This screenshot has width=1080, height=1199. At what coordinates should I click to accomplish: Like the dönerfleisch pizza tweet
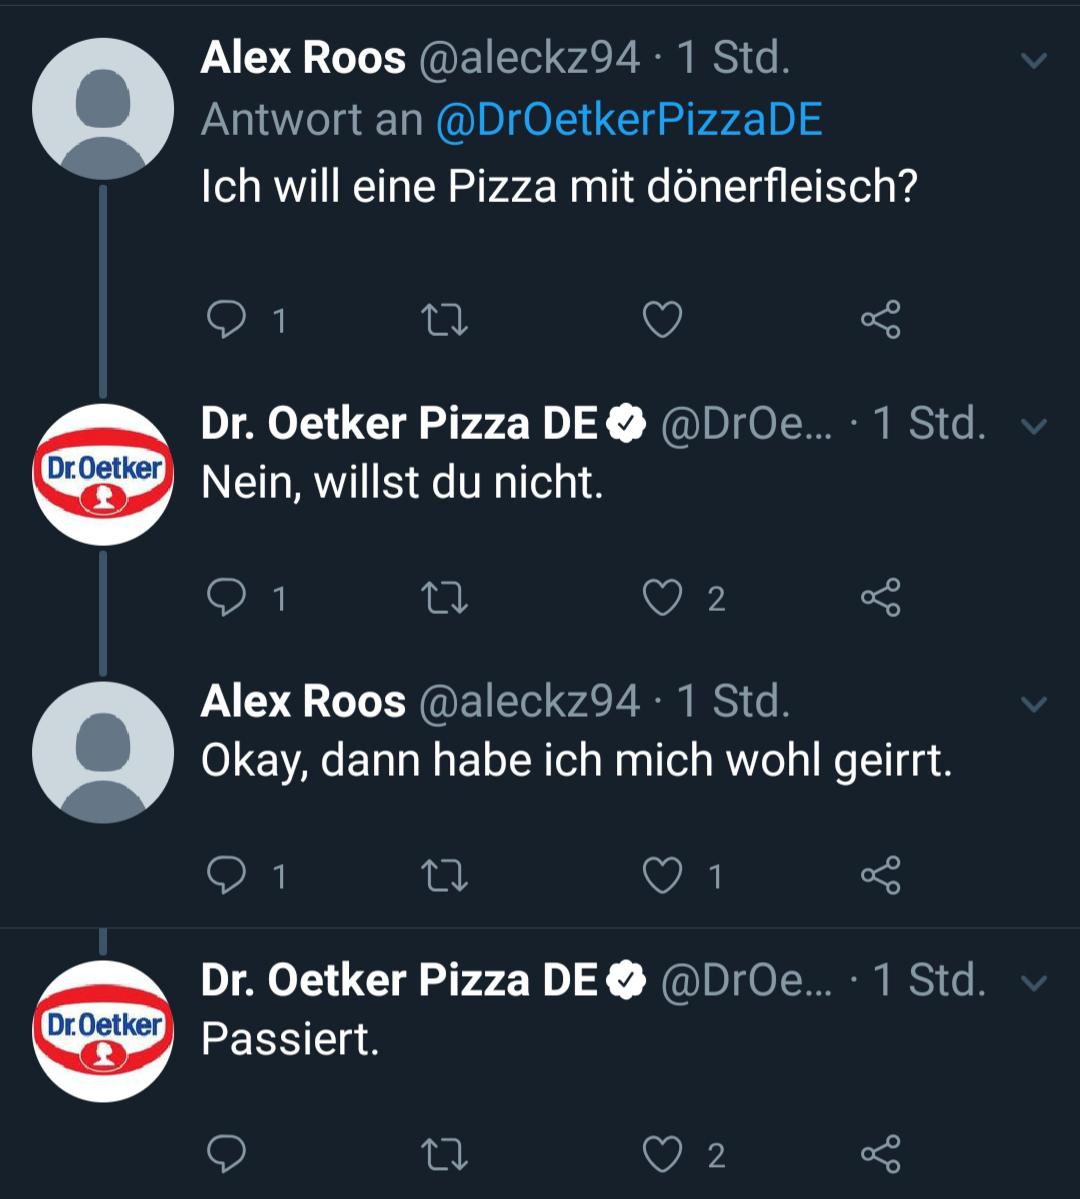pos(662,320)
